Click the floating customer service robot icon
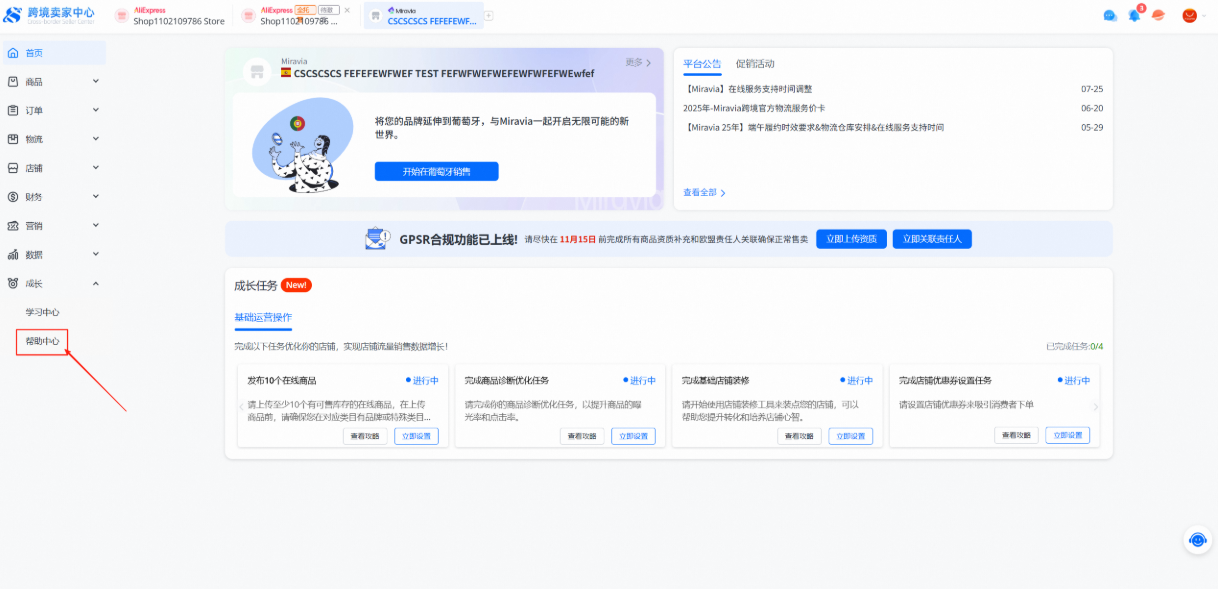 tap(1197, 540)
